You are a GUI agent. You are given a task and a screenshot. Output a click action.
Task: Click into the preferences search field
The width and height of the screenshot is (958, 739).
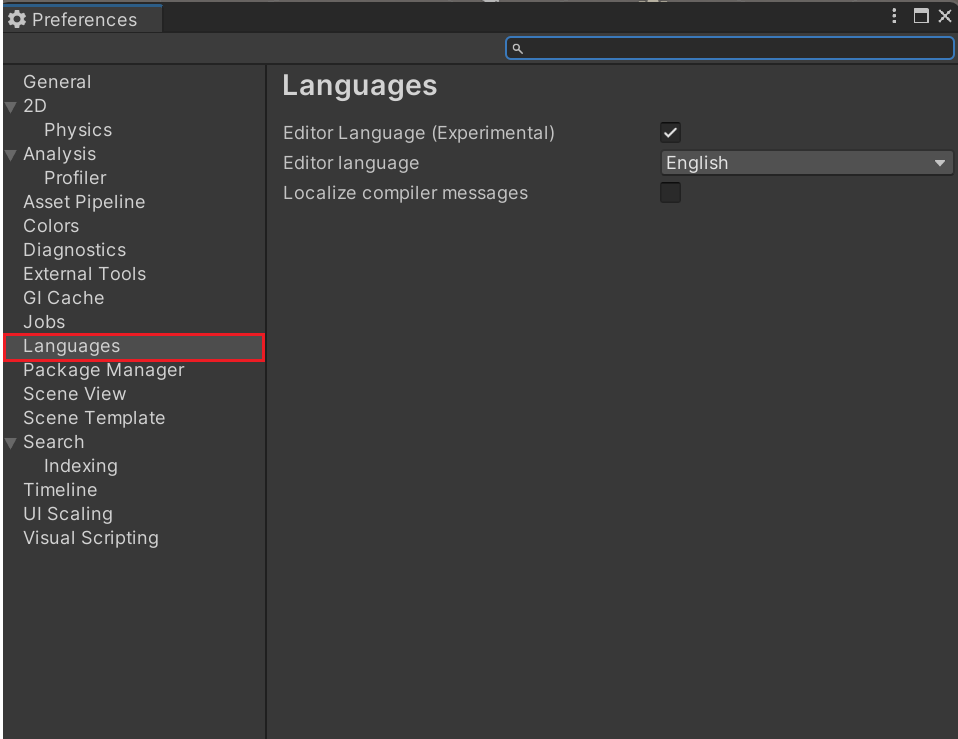coord(735,48)
